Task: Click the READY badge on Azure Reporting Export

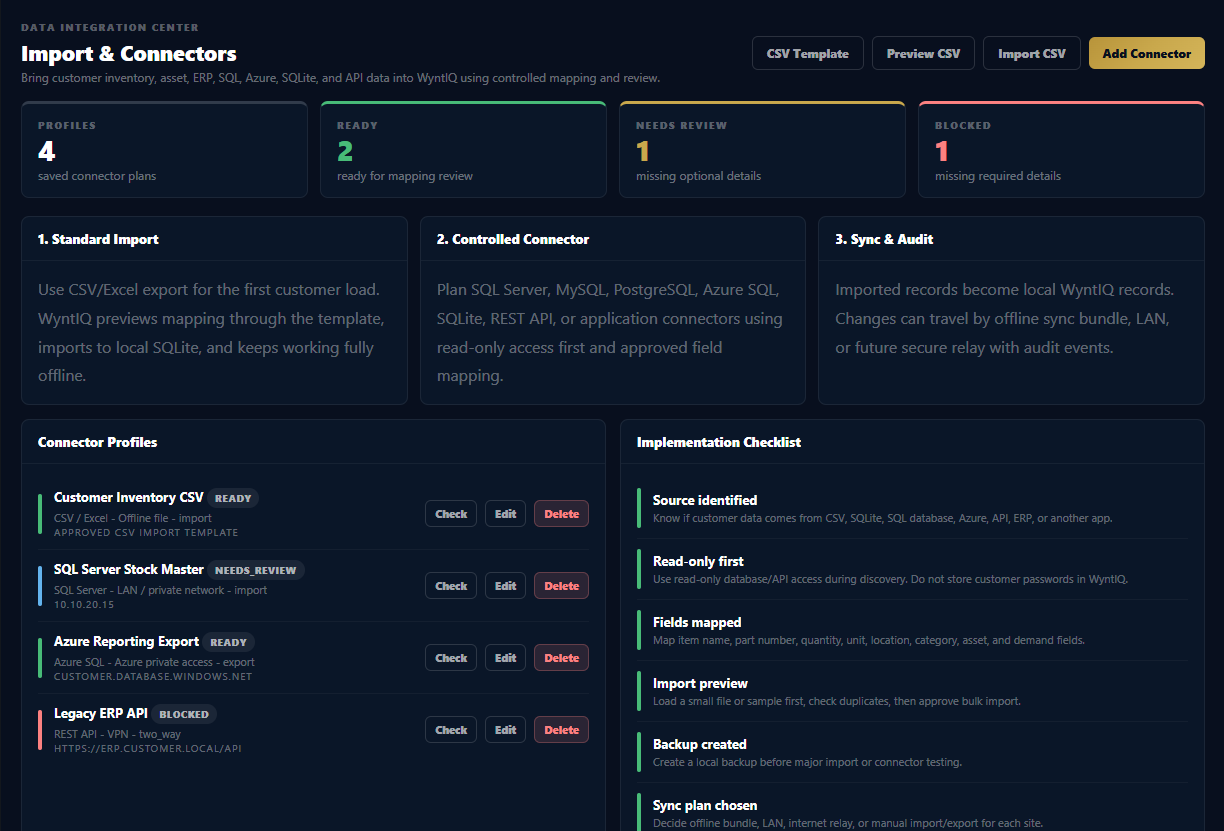Action: [229, 642]
